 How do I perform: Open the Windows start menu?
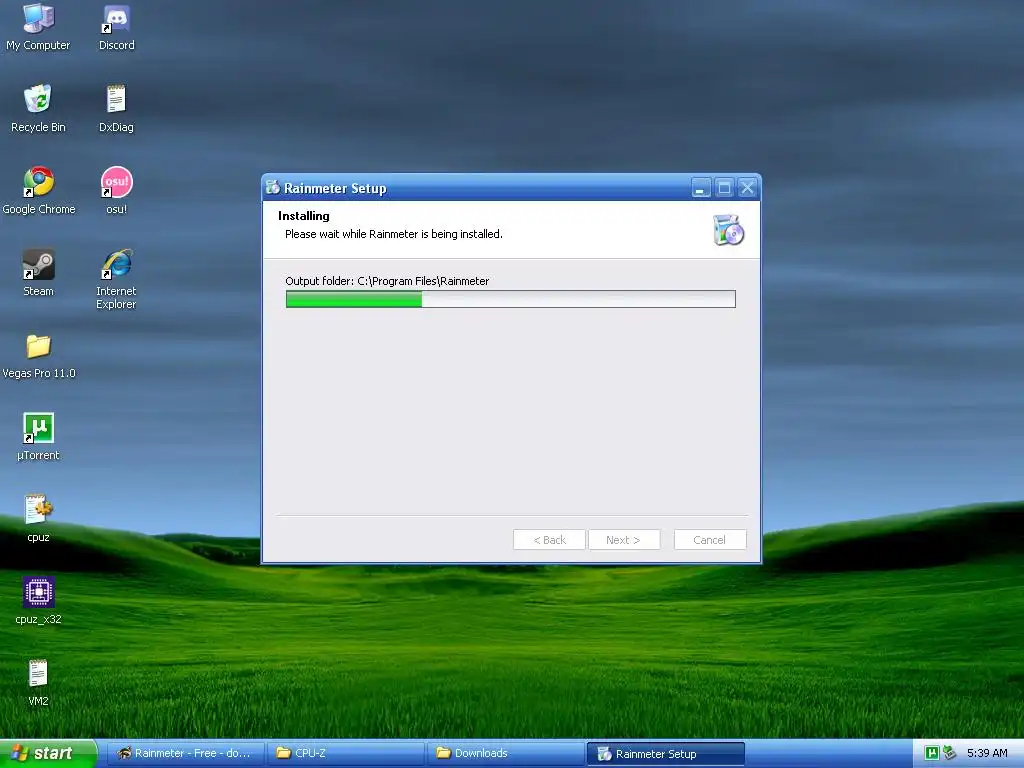(x=48, y=753)
